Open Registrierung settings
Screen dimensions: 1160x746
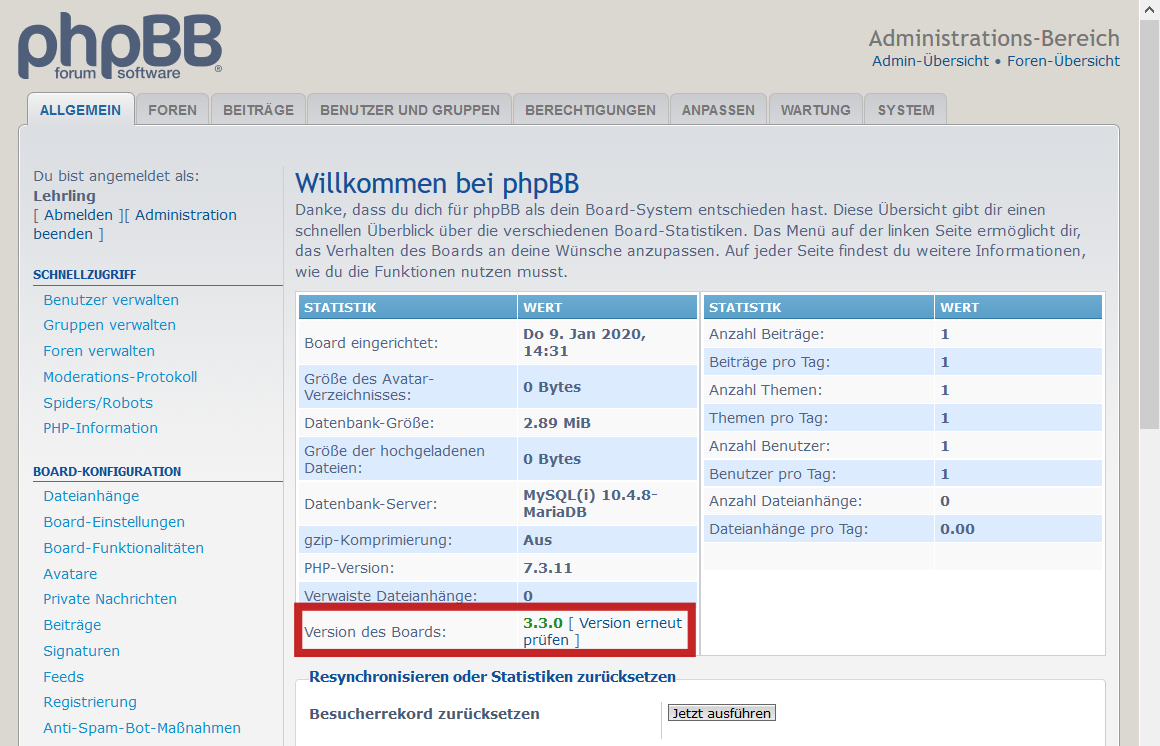coord(90,702)
